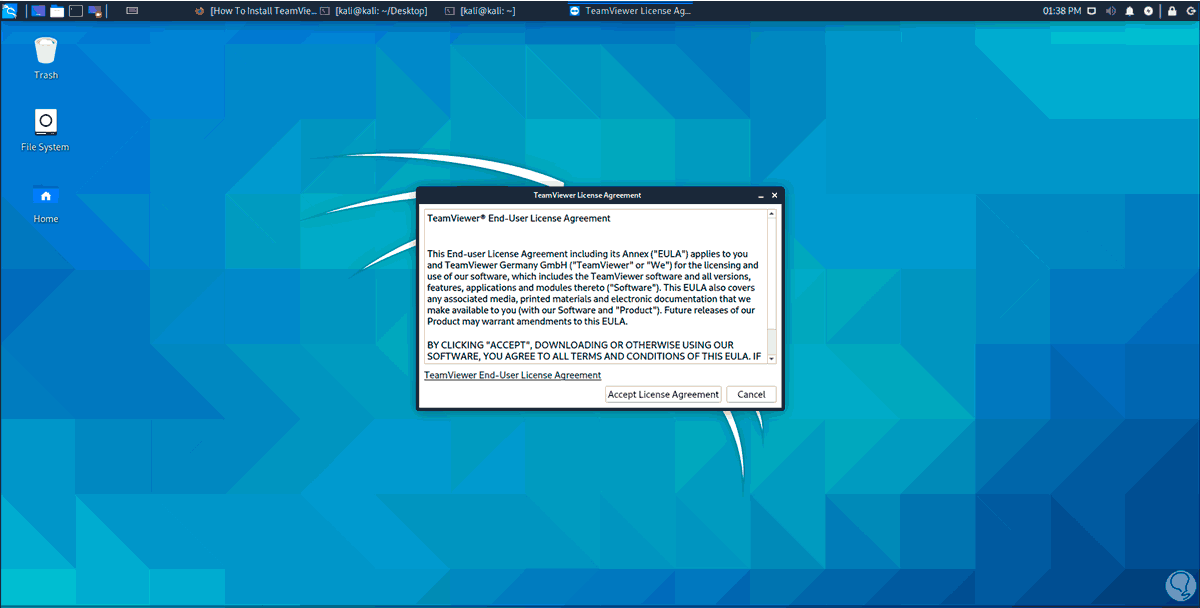
Task: Select TeamViewer License Agreement taskbar entry
Action: (630, 11)
